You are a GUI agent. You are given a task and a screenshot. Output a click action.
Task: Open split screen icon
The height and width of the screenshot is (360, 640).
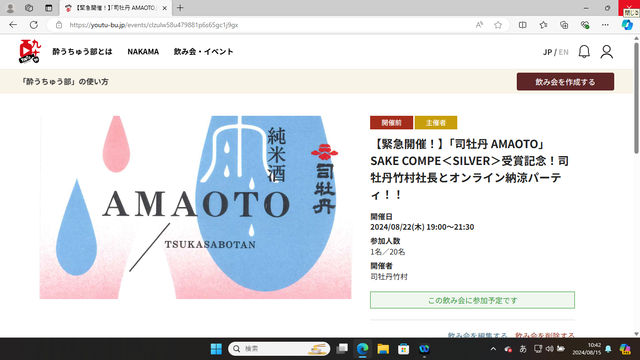(x=522, y=25)
